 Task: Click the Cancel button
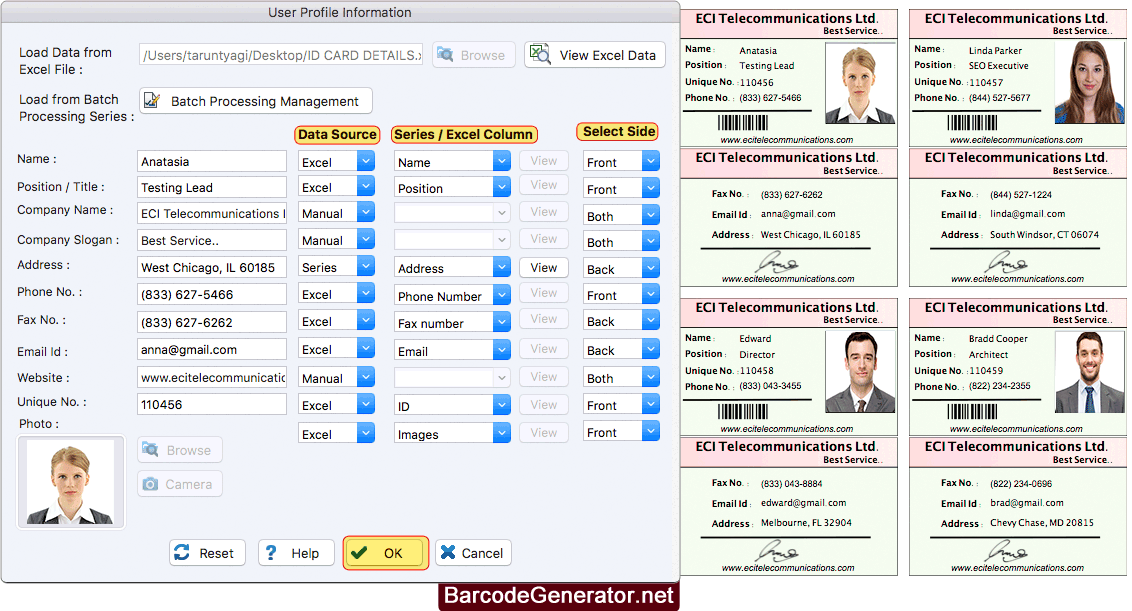click(x=473, y=553)
